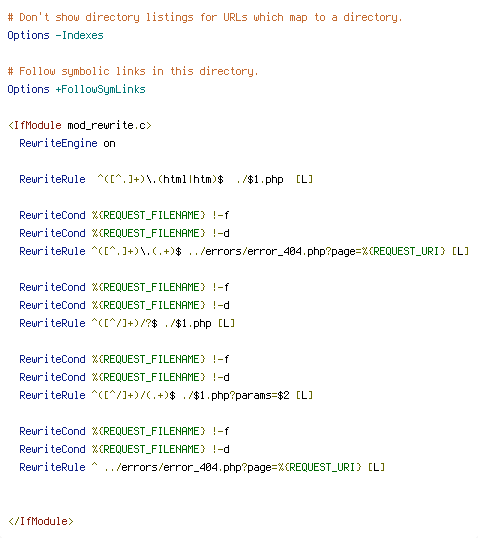Click the closing </IfModule> tag

pos(41,521)
